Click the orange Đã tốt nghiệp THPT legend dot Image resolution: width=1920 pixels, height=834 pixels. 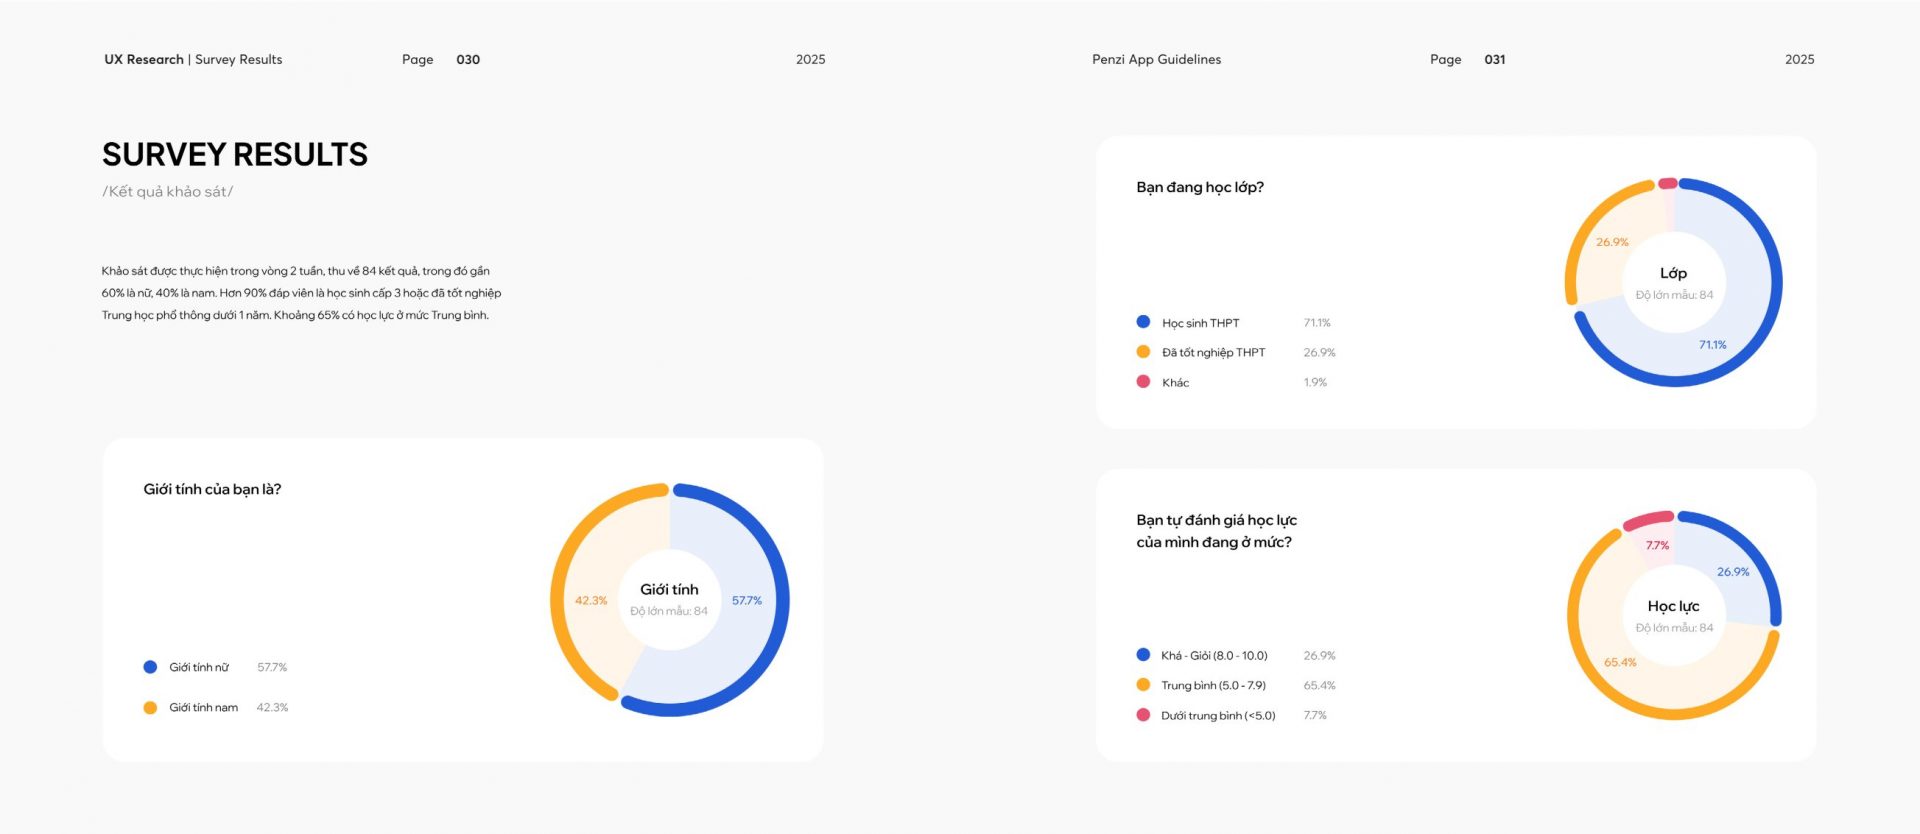click(1143, 352)
